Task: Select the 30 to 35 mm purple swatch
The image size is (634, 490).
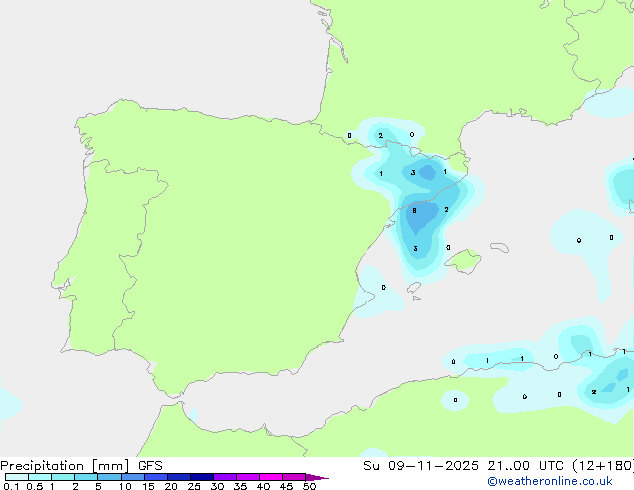Action: (x=225, y=477)
